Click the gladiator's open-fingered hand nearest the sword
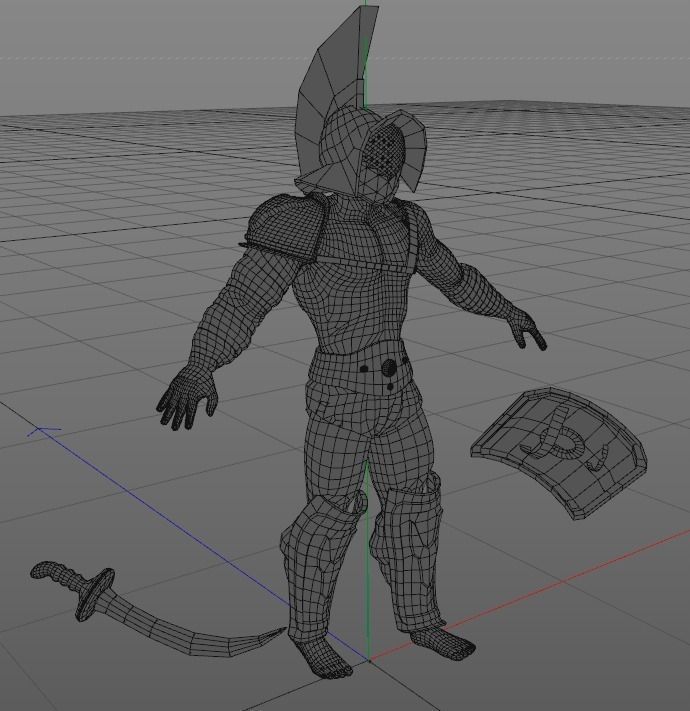690x711 pixels. (187, 398)
